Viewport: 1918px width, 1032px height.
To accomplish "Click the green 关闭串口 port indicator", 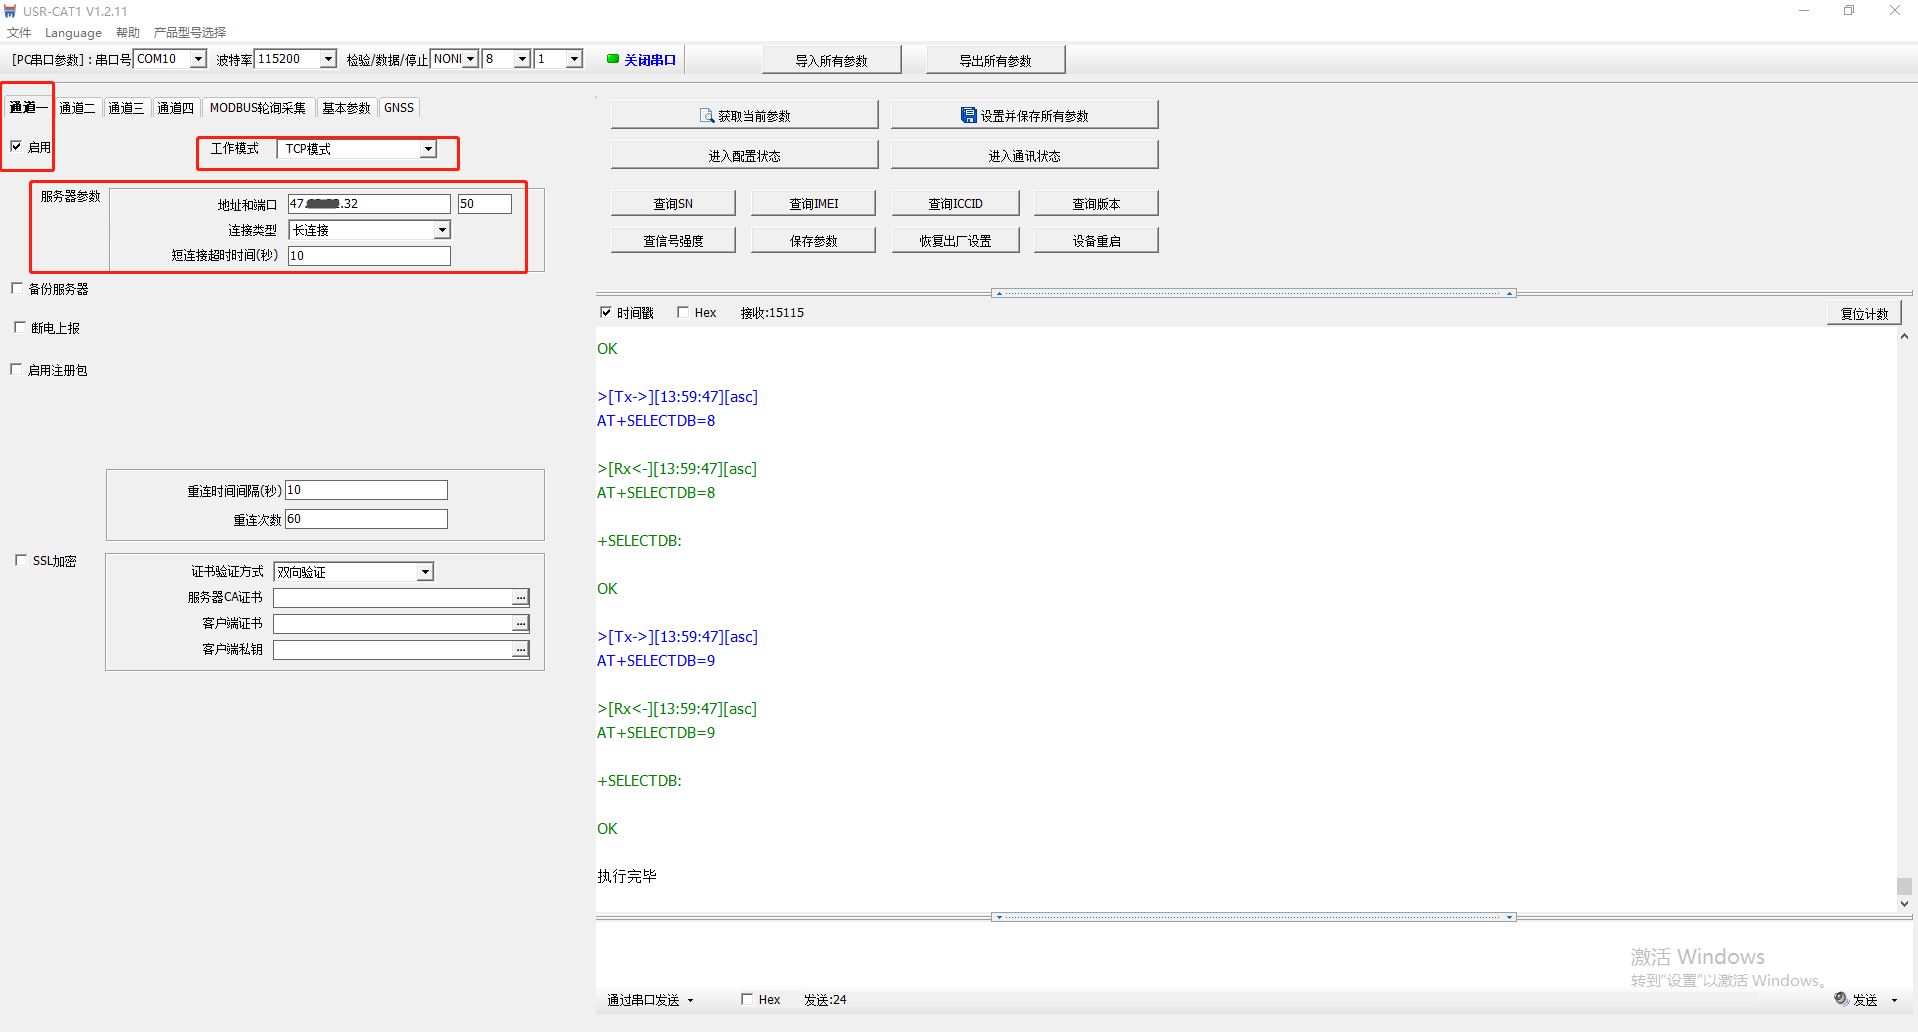I will (x=613, y=59).
